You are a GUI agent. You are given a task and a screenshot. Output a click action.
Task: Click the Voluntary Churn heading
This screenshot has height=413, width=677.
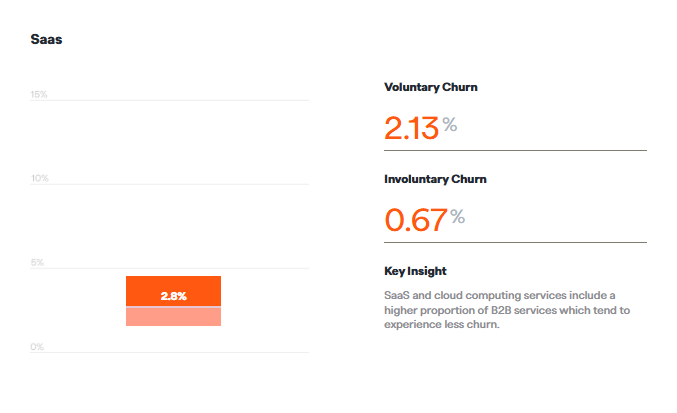[x=431, y=87]
